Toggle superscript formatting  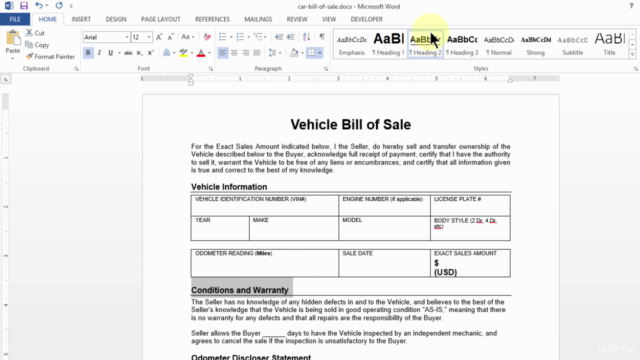pos(151,53)
